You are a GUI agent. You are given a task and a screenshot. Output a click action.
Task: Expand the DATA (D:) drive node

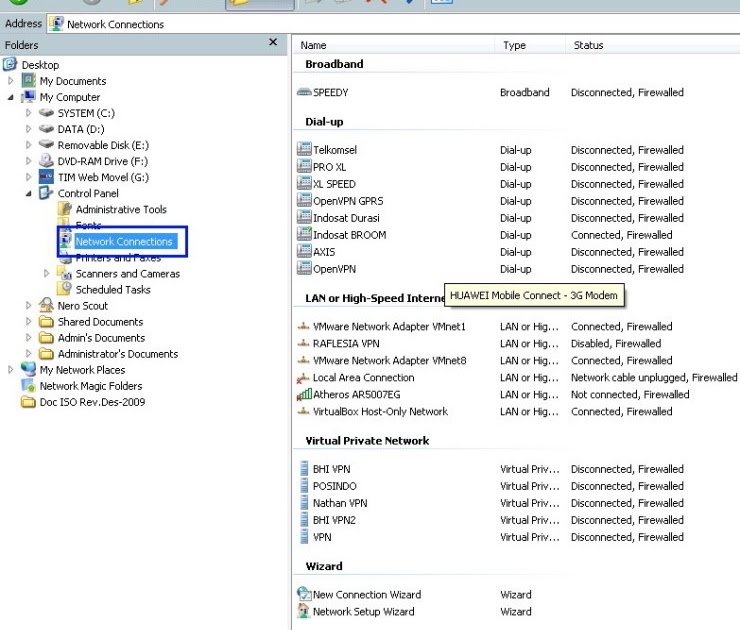[x=28, y=129]
